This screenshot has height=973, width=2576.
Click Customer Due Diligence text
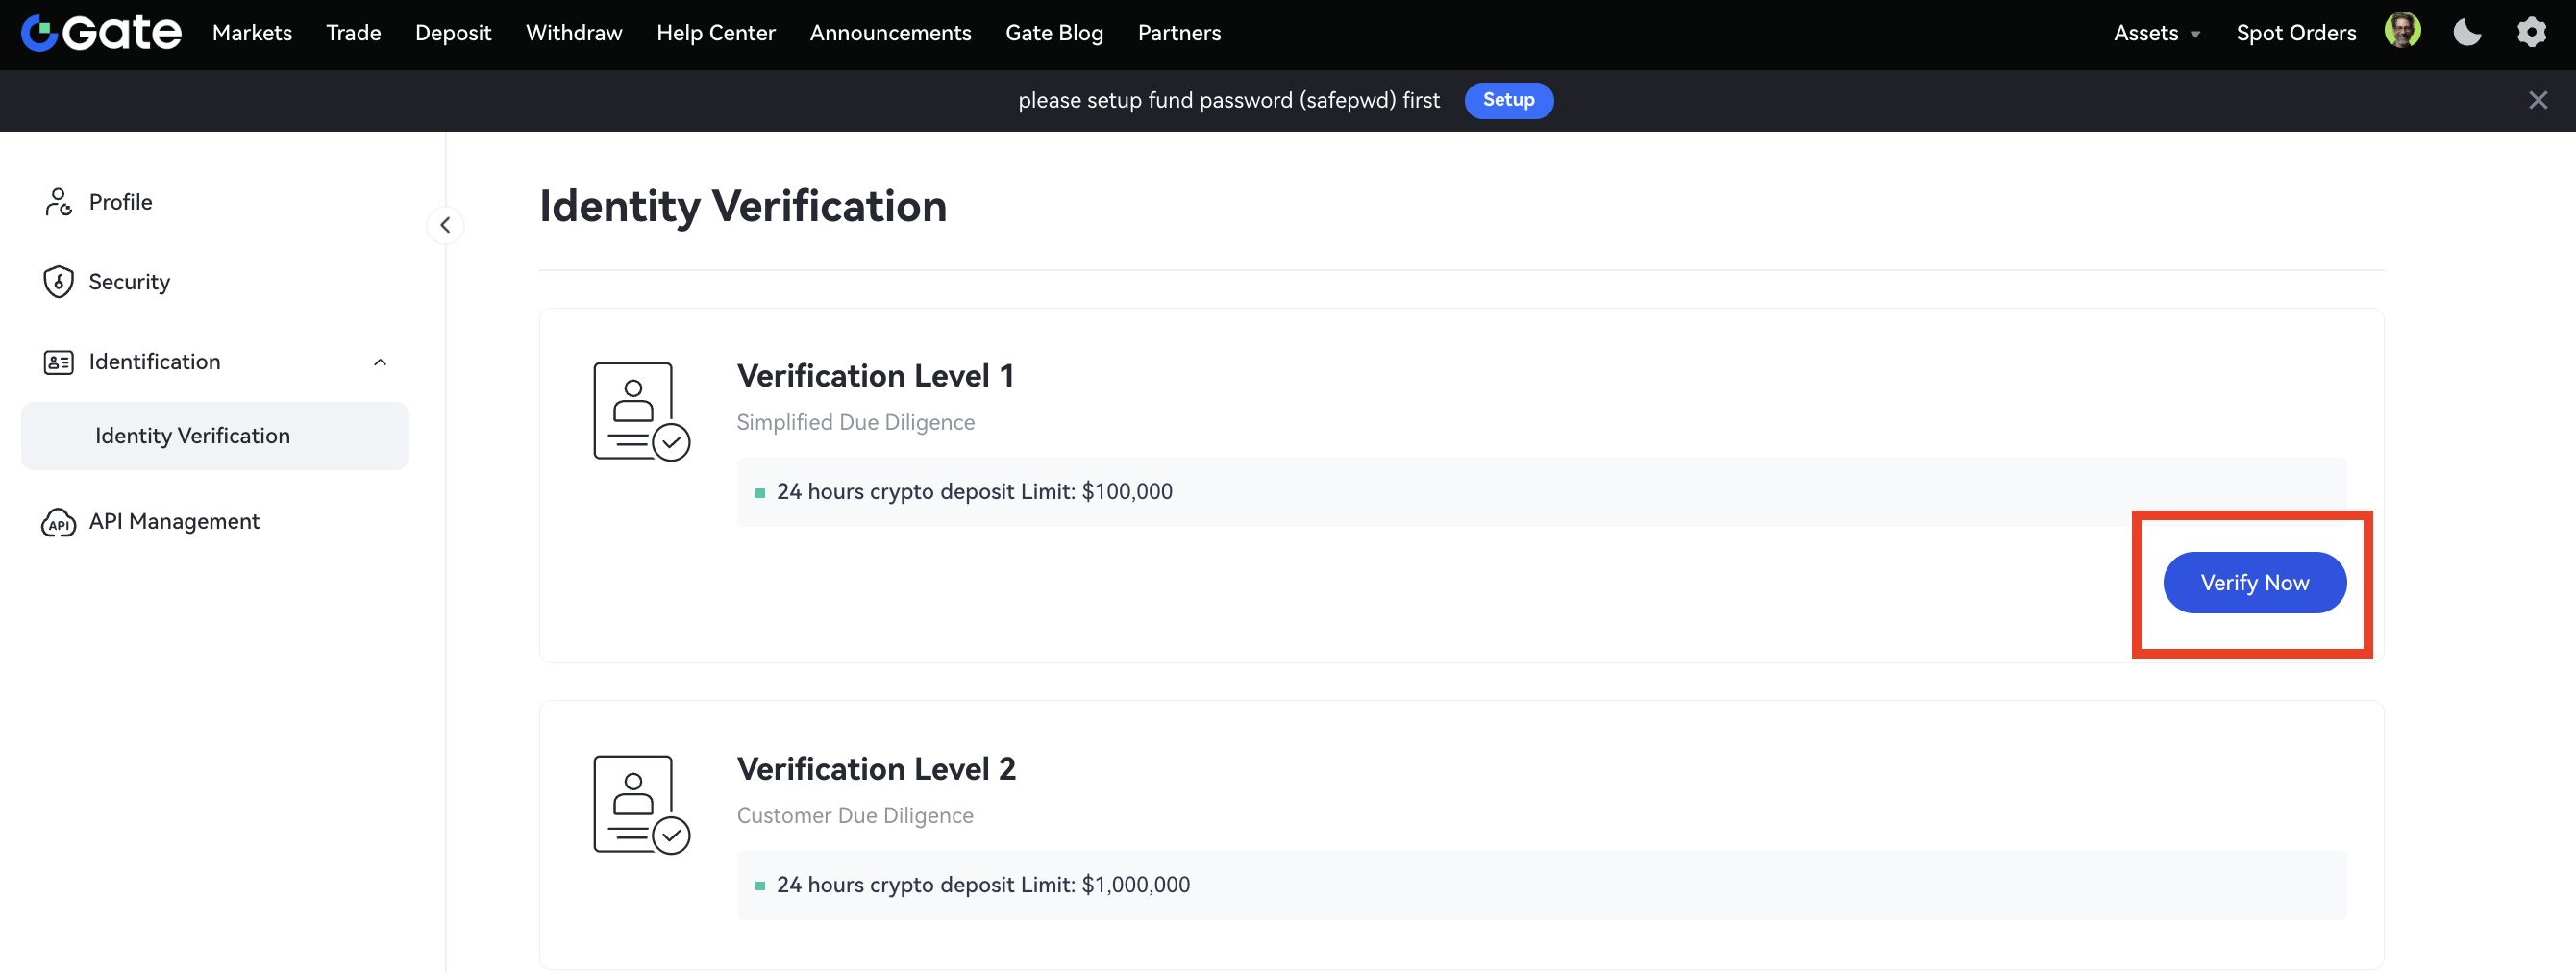[x=855, y=815]
